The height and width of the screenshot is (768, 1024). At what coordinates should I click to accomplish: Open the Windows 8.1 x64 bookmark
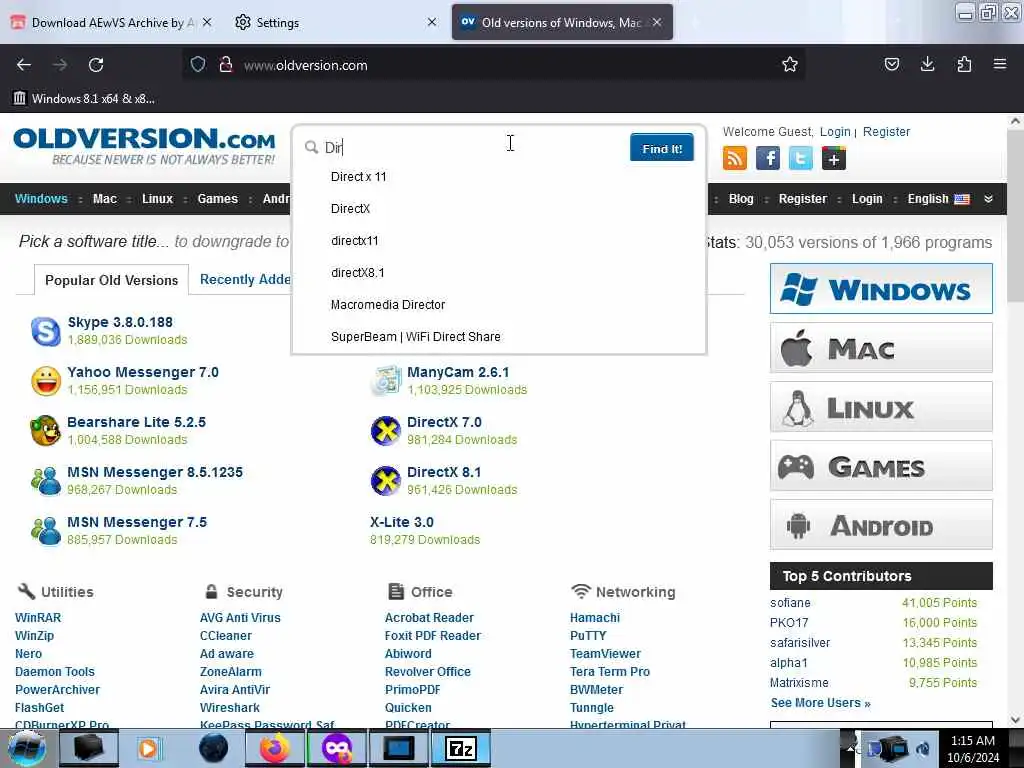point(84,99)
